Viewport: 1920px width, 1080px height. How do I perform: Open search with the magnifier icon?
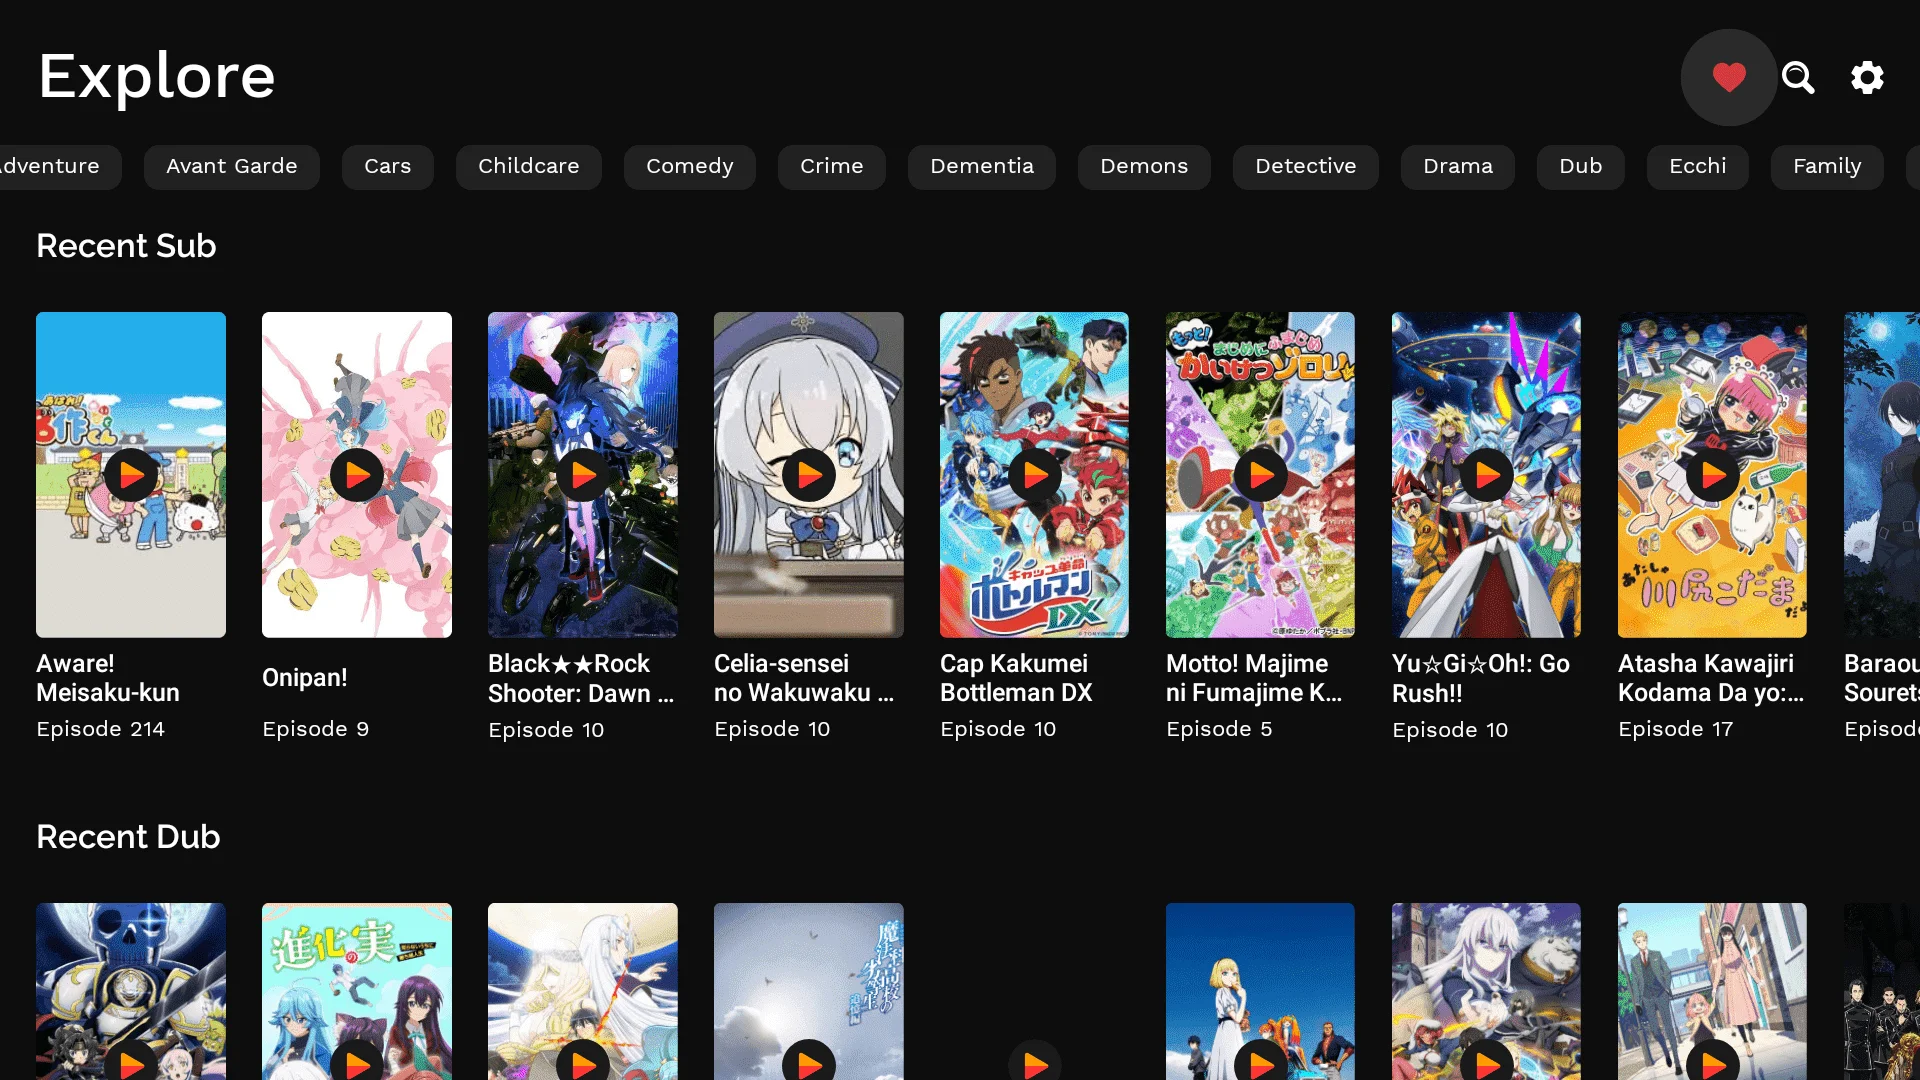coord(1798,77)
